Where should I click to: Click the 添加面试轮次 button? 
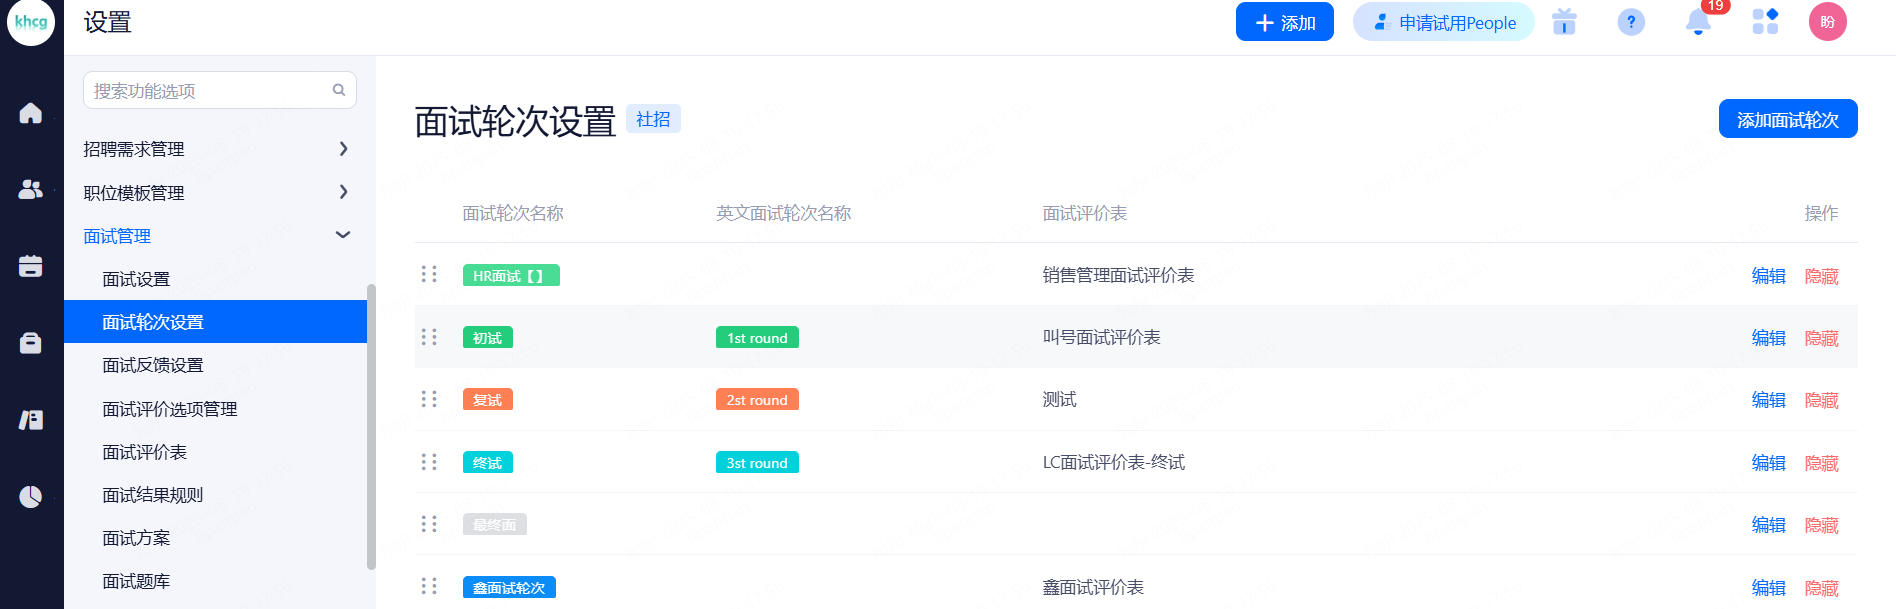click(x=1787, y=119)
